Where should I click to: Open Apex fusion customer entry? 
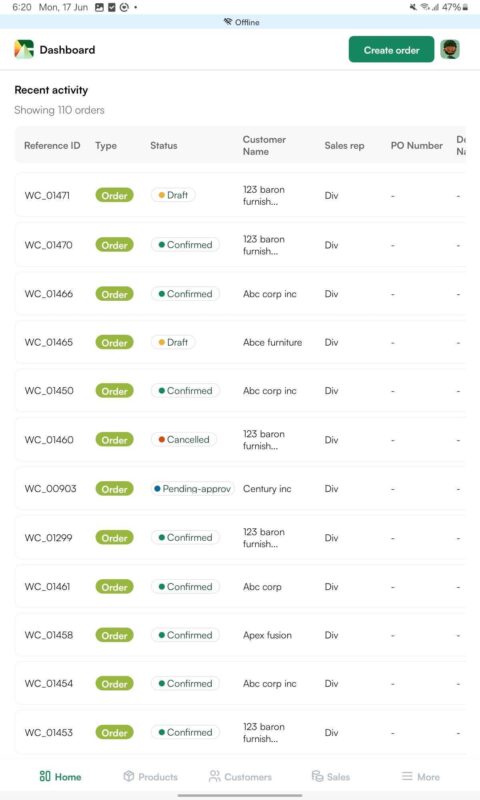(267, 635)
